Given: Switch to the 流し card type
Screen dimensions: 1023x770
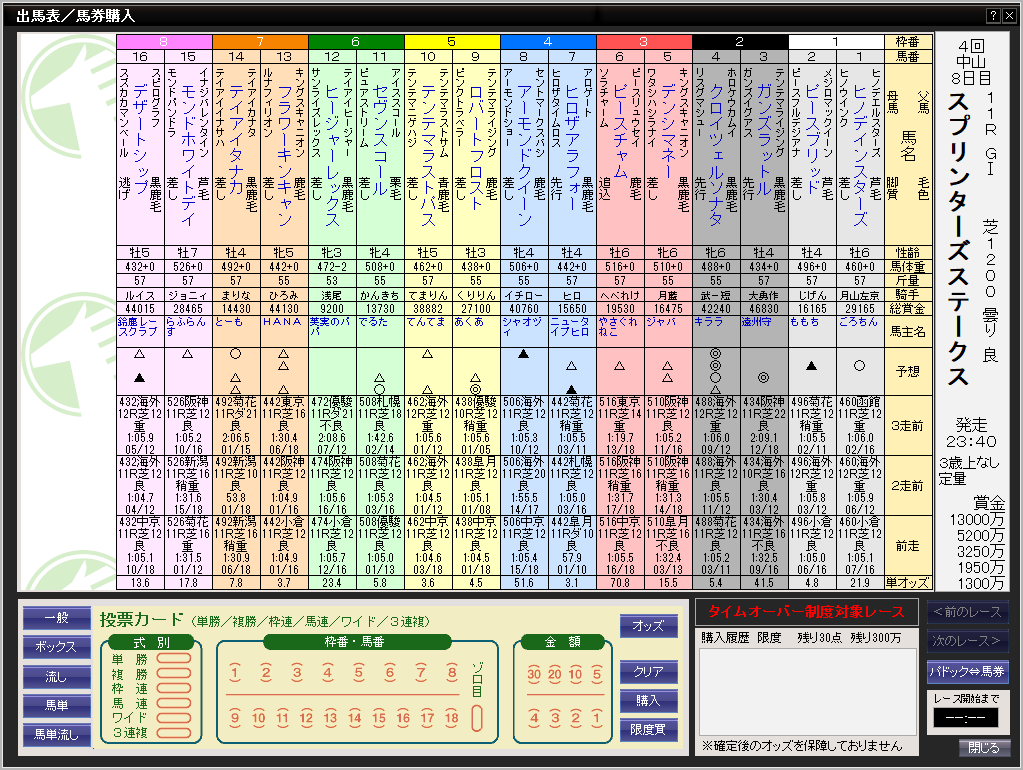Looking at the screenshot, I should coord(56,677).
